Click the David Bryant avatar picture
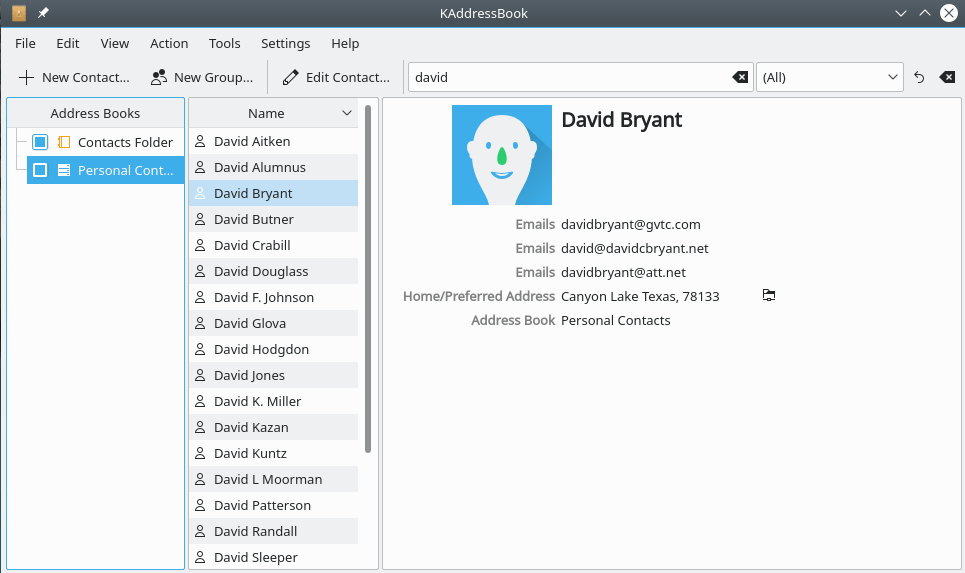965x573 pixels. pos(502,154)
